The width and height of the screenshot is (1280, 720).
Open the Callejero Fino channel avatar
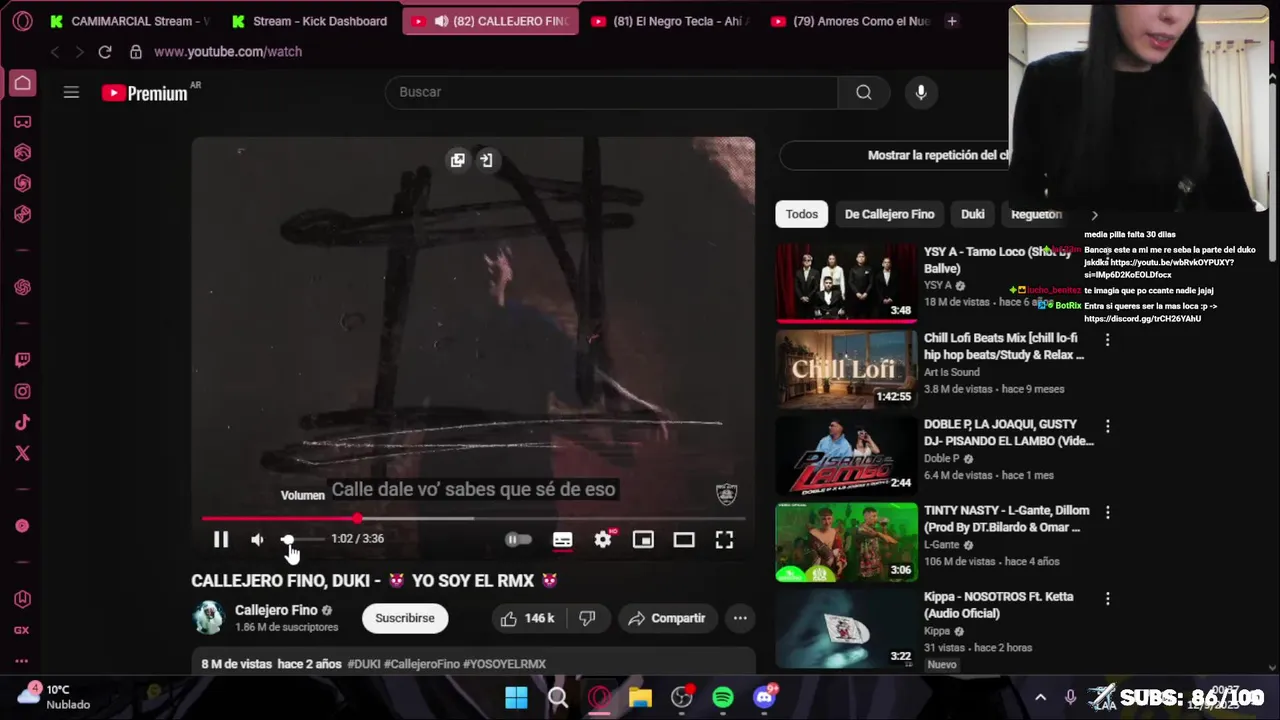click(x=209, y=618)
